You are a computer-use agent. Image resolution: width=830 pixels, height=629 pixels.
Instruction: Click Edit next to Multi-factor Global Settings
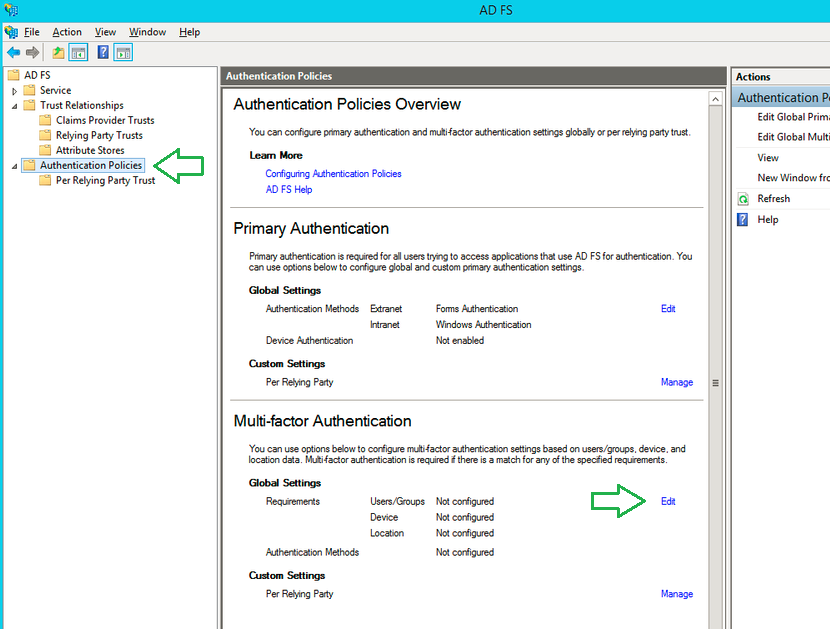667,501
